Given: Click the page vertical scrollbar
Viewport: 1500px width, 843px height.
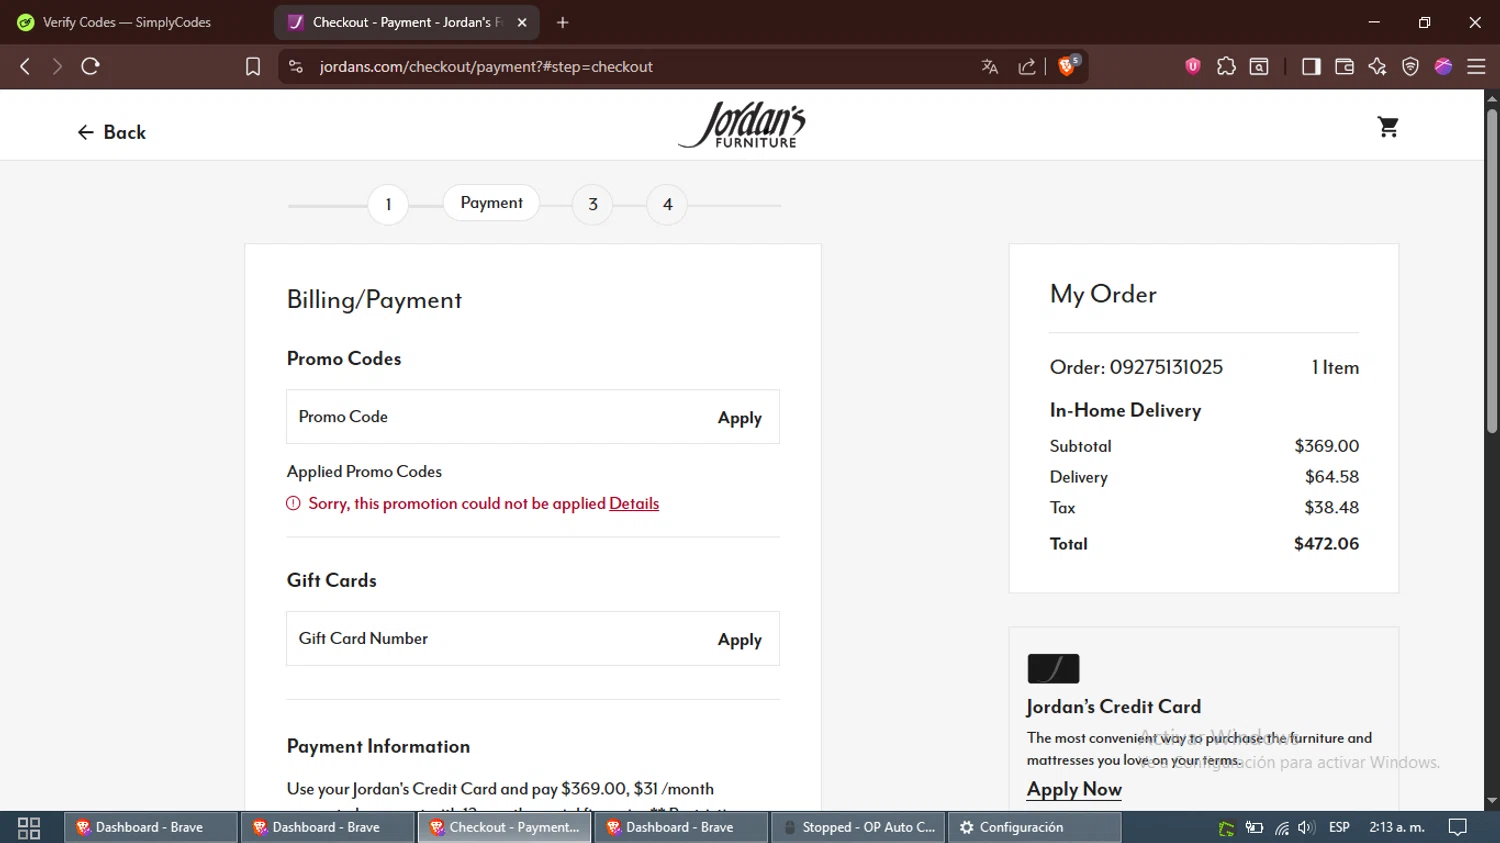Looking at the screenshot, I should click(x=1492, y=270).
